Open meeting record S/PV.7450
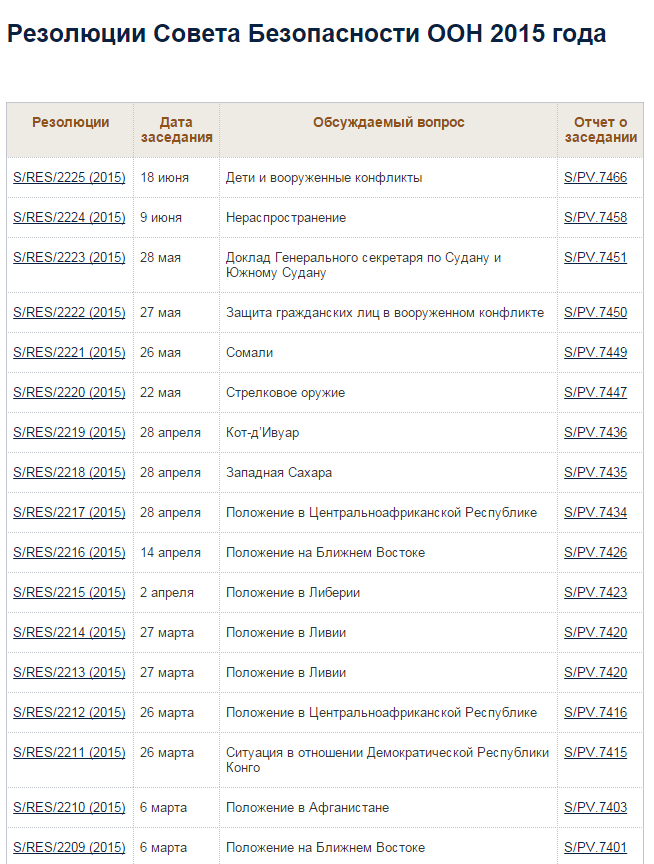Screen dimensions: 654x864 click(596, 312)
